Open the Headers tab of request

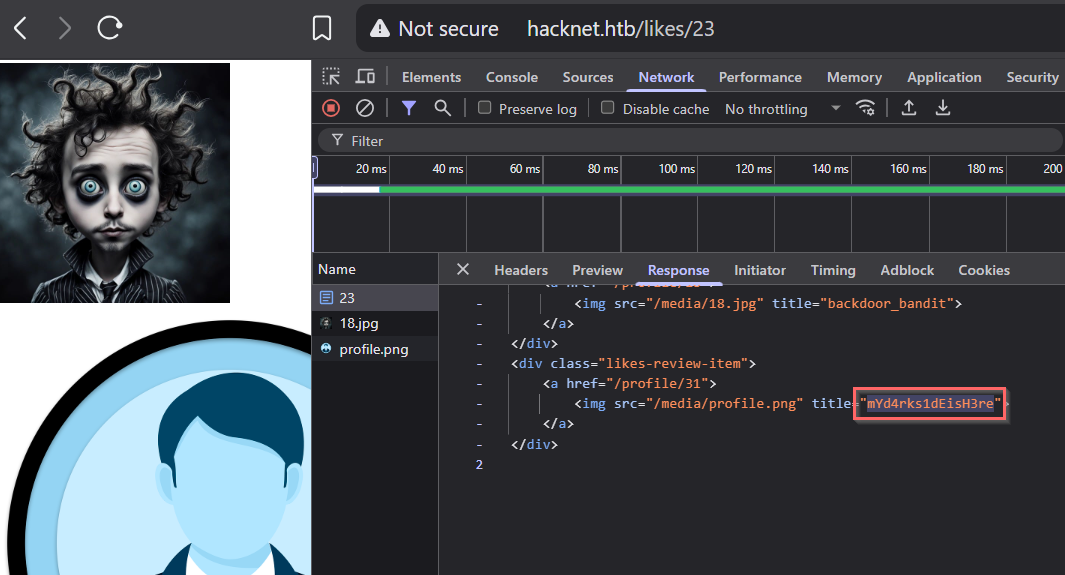point(521,270)
